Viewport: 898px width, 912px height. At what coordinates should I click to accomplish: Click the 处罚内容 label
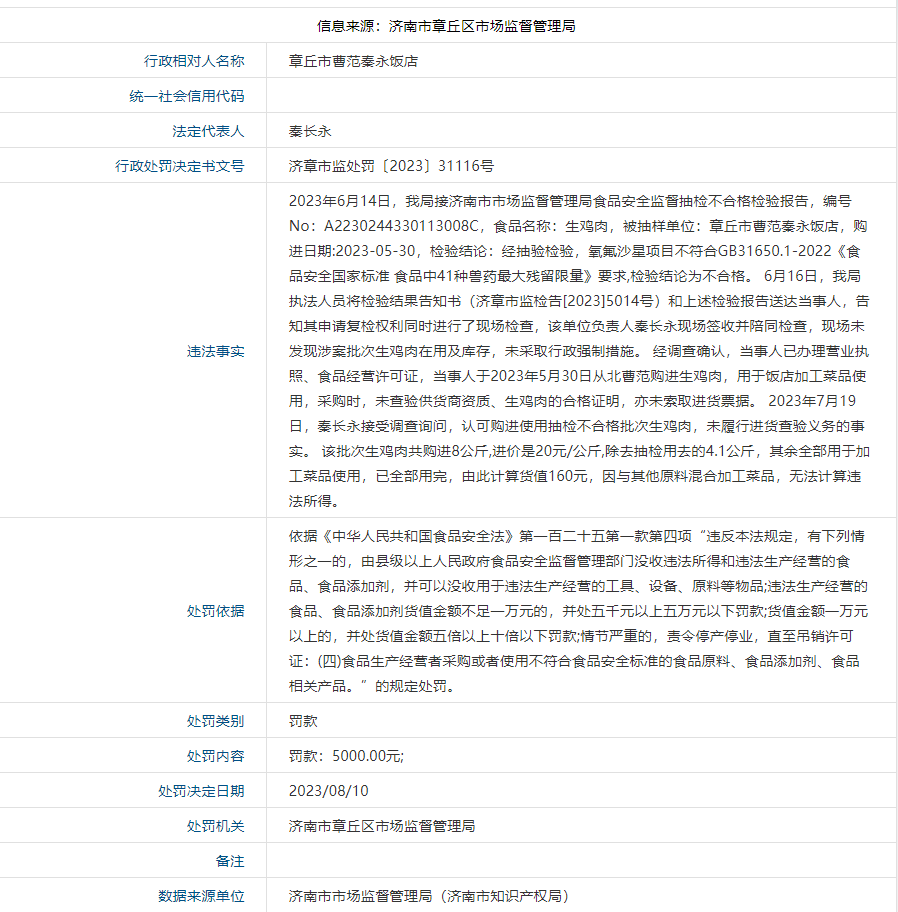point(216,756)
